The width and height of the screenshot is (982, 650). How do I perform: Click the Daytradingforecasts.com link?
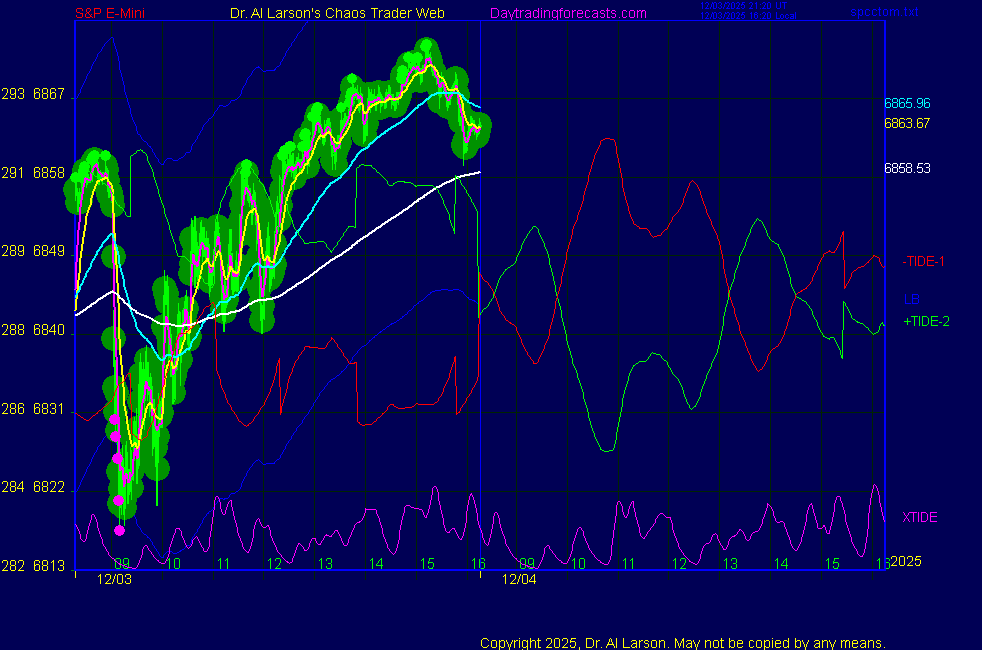pos(567,13)
